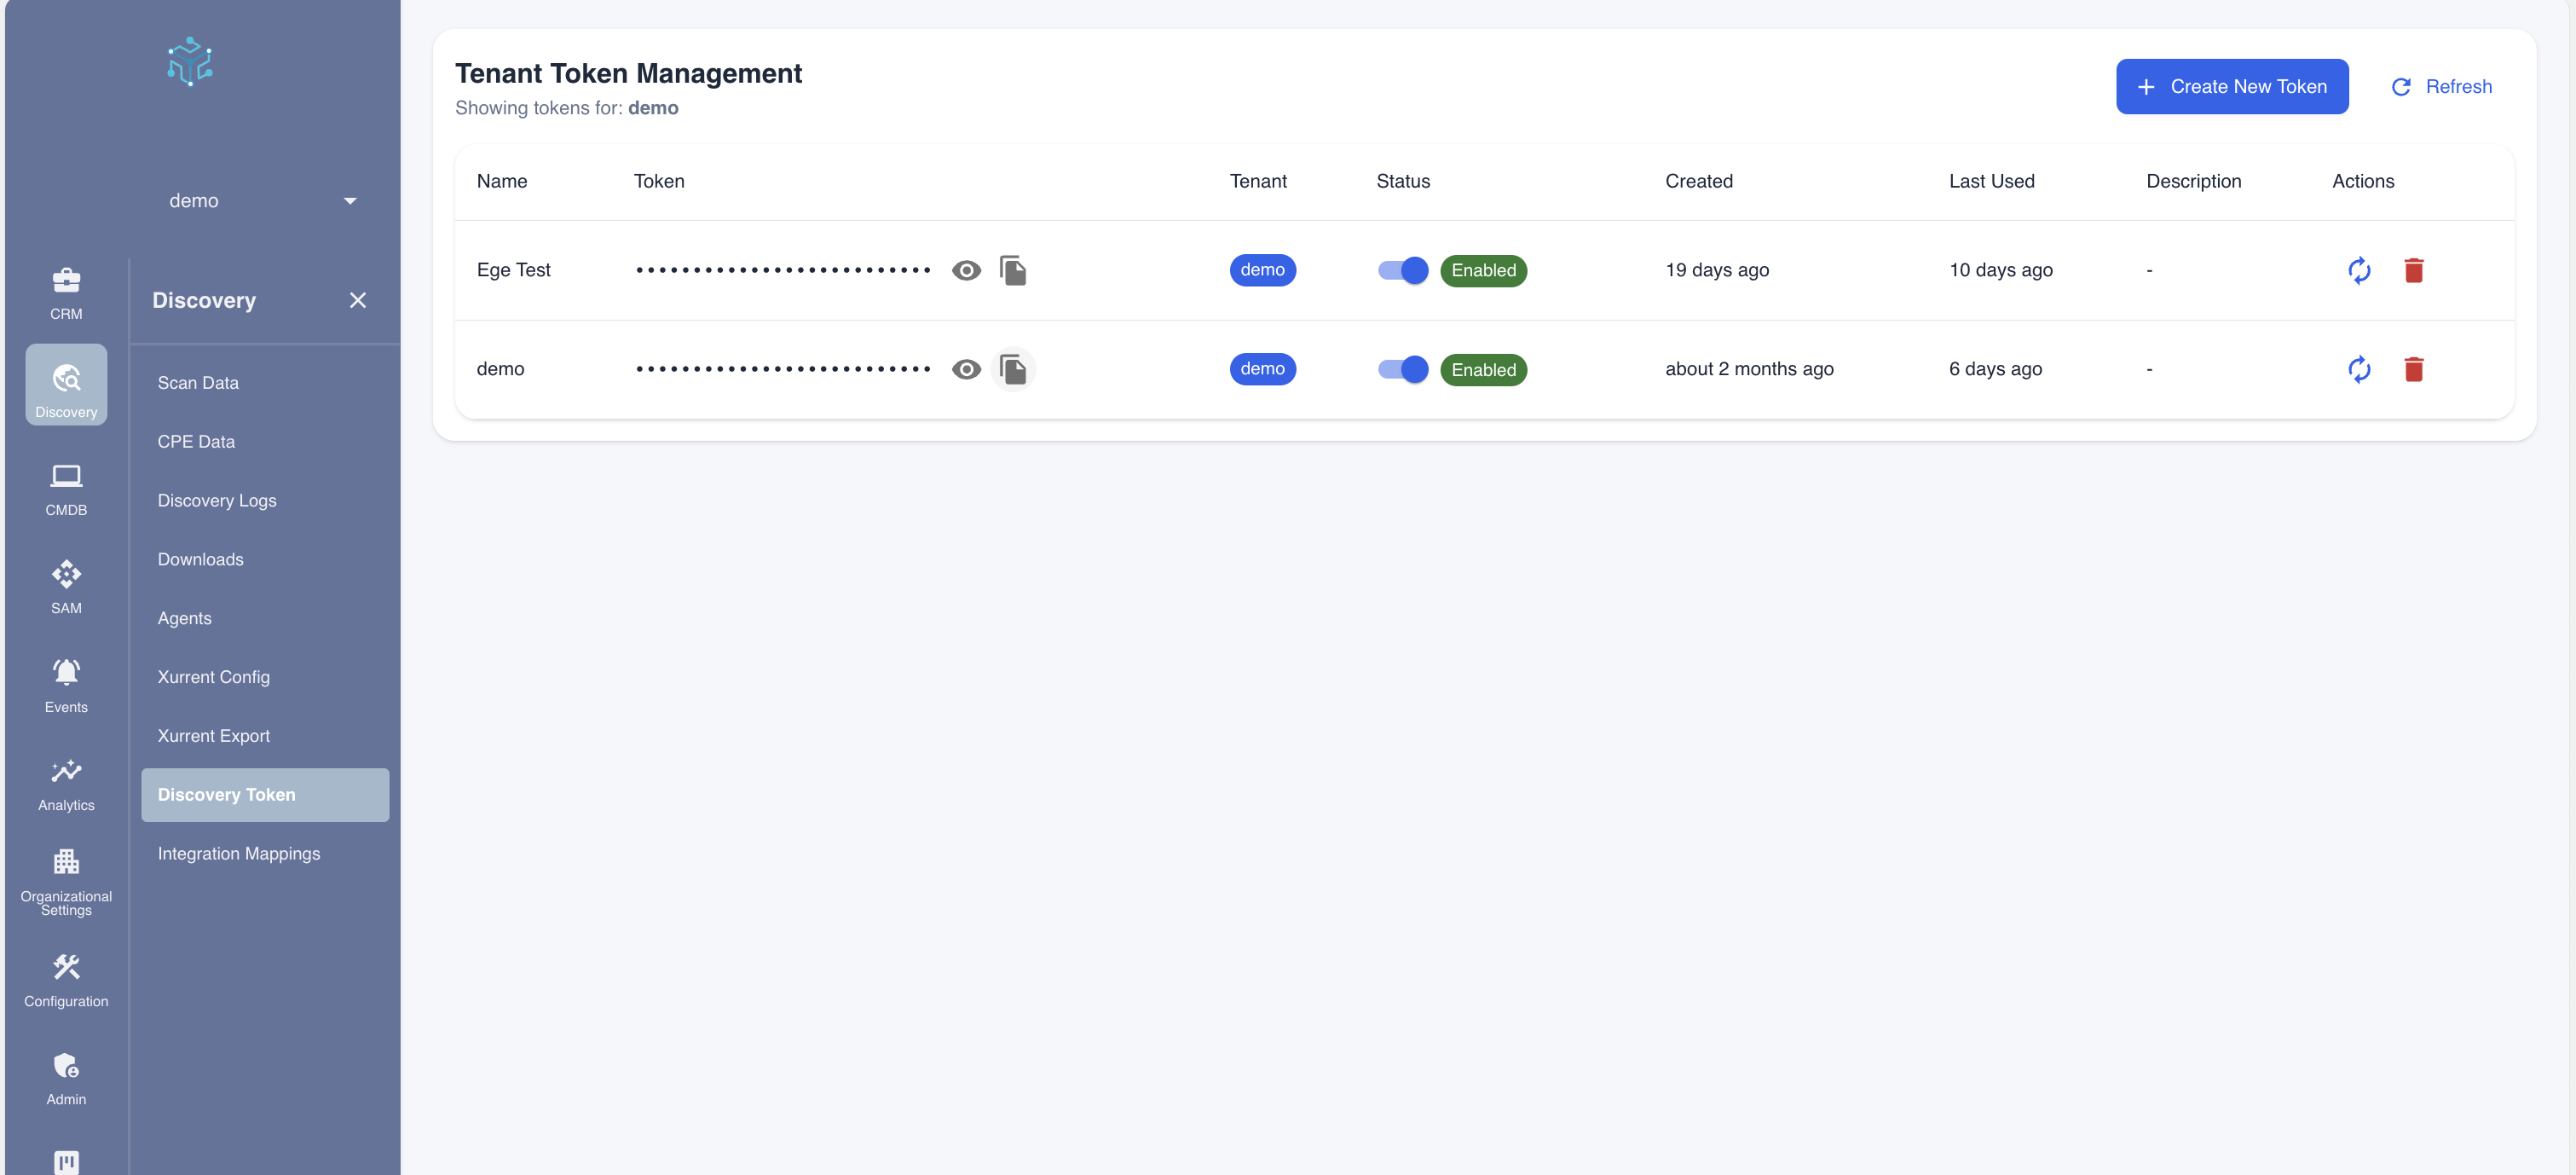Show the hidden Ege Test token value

[x=965, y=269]
